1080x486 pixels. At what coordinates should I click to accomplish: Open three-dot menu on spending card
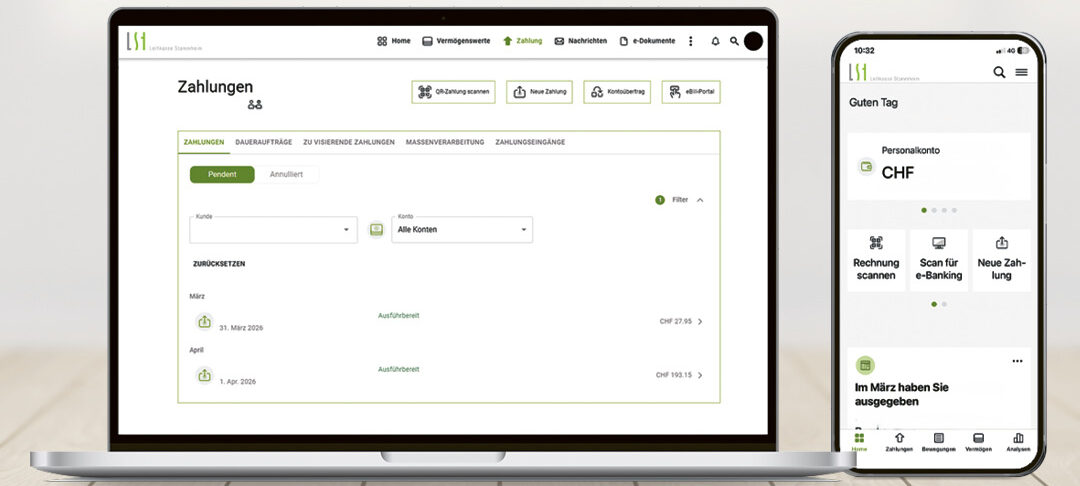pyautogui.click(x=1017, y=361)
